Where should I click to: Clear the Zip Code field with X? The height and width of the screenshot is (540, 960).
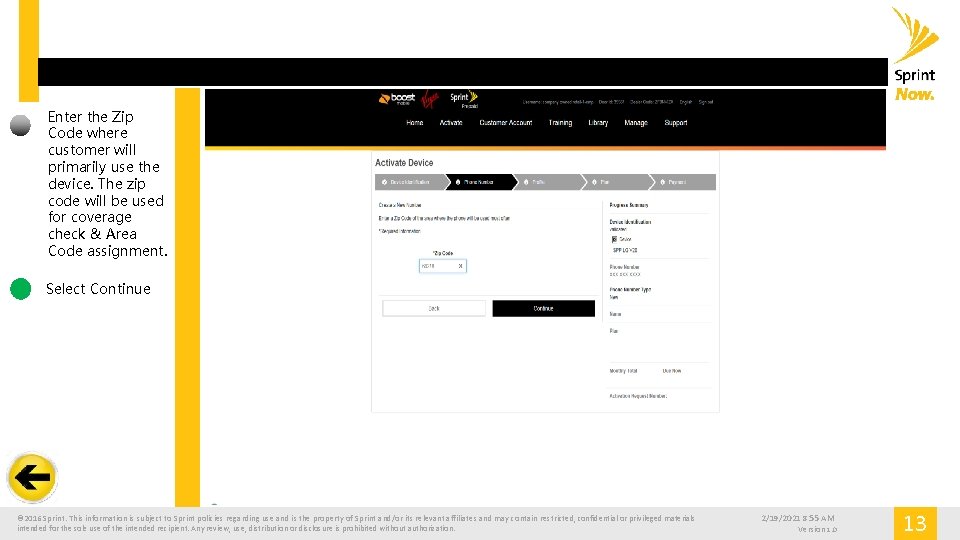coord(460,266)
